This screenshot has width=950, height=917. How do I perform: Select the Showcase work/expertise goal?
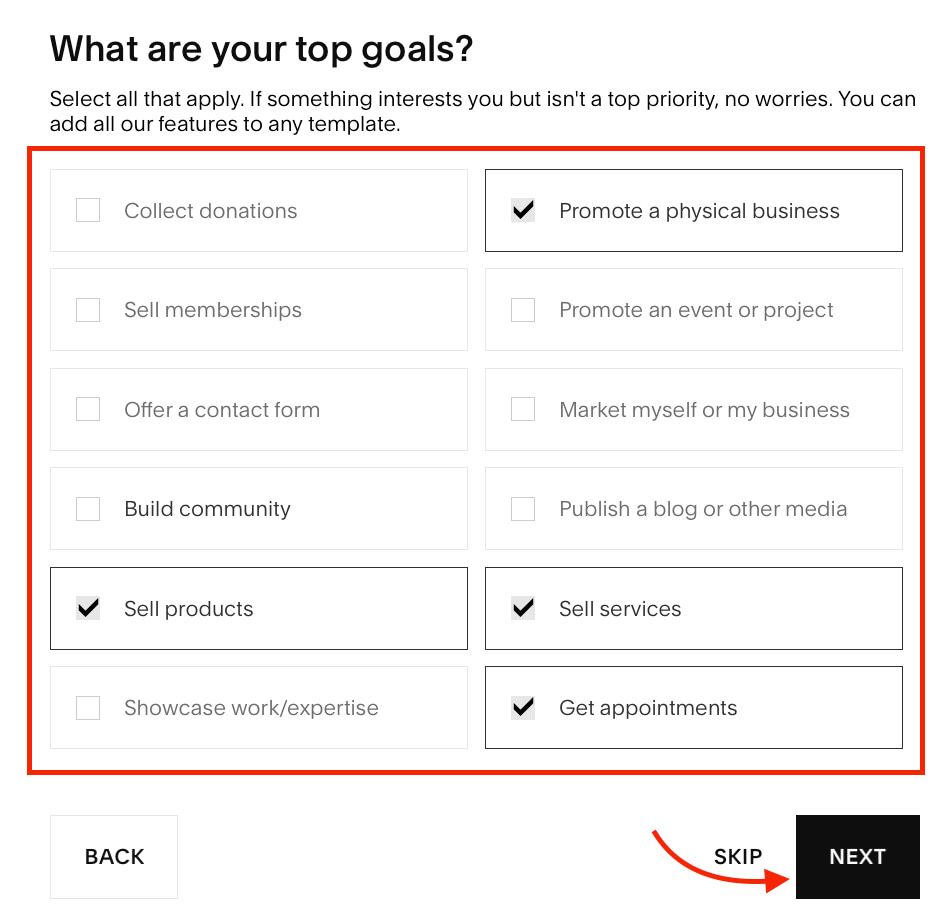pos(88,707)
